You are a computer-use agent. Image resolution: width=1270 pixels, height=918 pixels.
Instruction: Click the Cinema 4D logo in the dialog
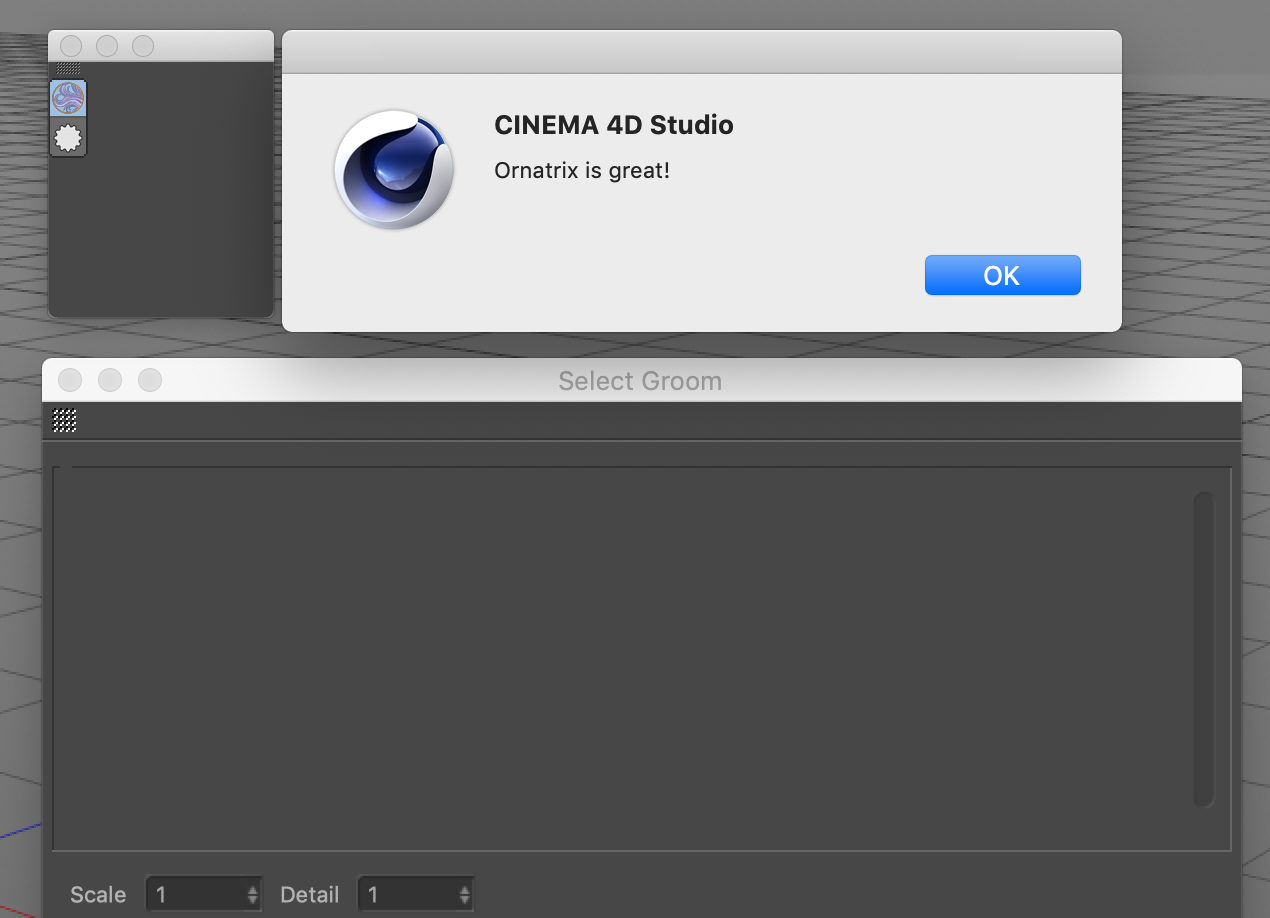[394, 170]
